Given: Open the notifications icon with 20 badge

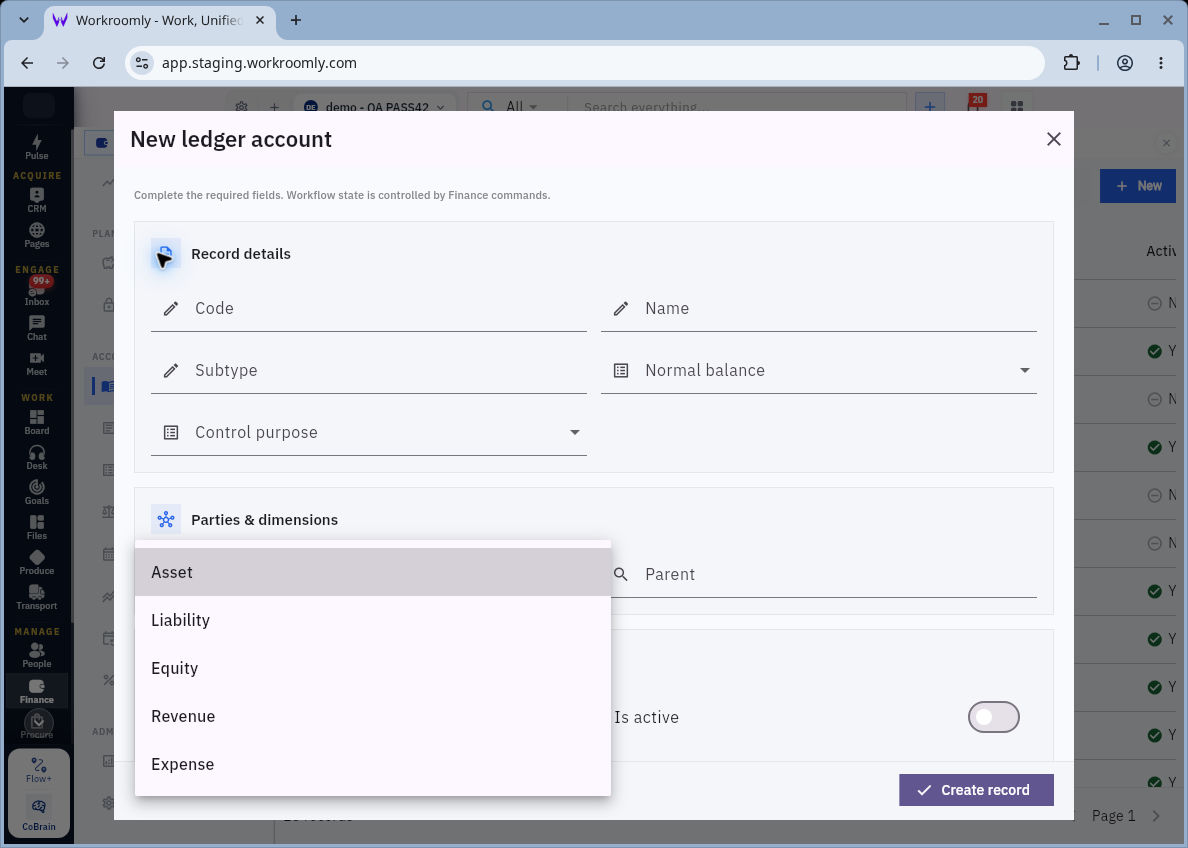Looking at the screenshot, I should tap(975, 104).
